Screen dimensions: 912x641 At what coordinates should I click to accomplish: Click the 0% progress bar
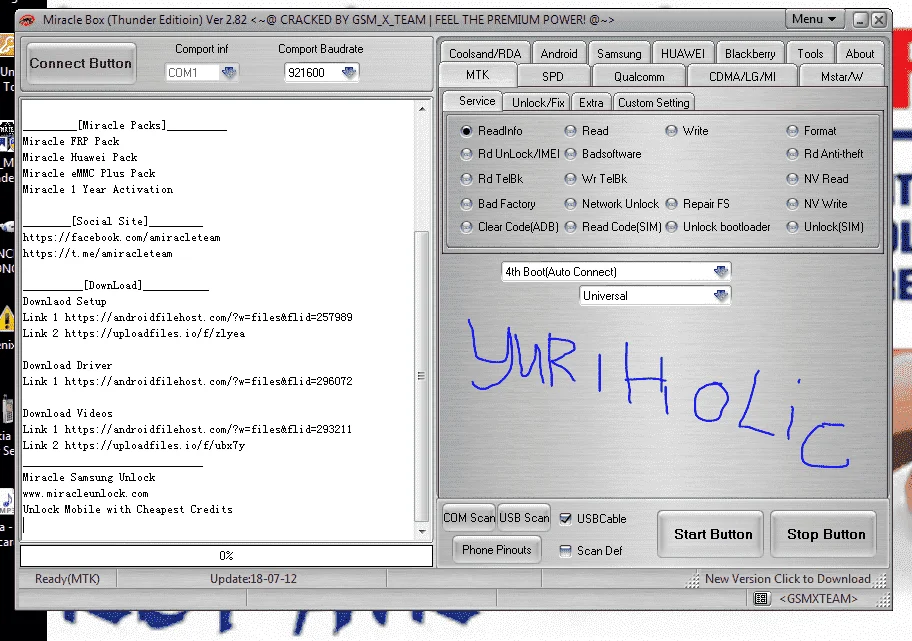pyautogui.click(x=226, y=555)
